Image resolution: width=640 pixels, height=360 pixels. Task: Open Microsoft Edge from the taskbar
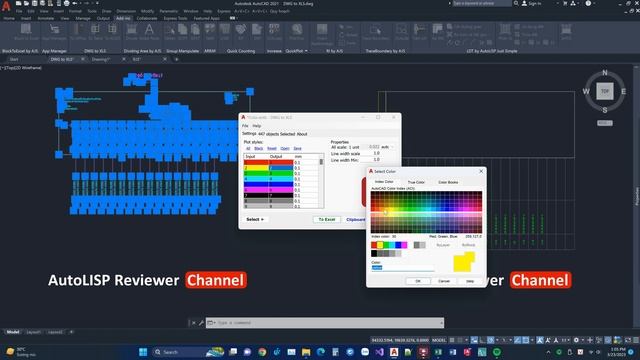click(x=321, y=352)
